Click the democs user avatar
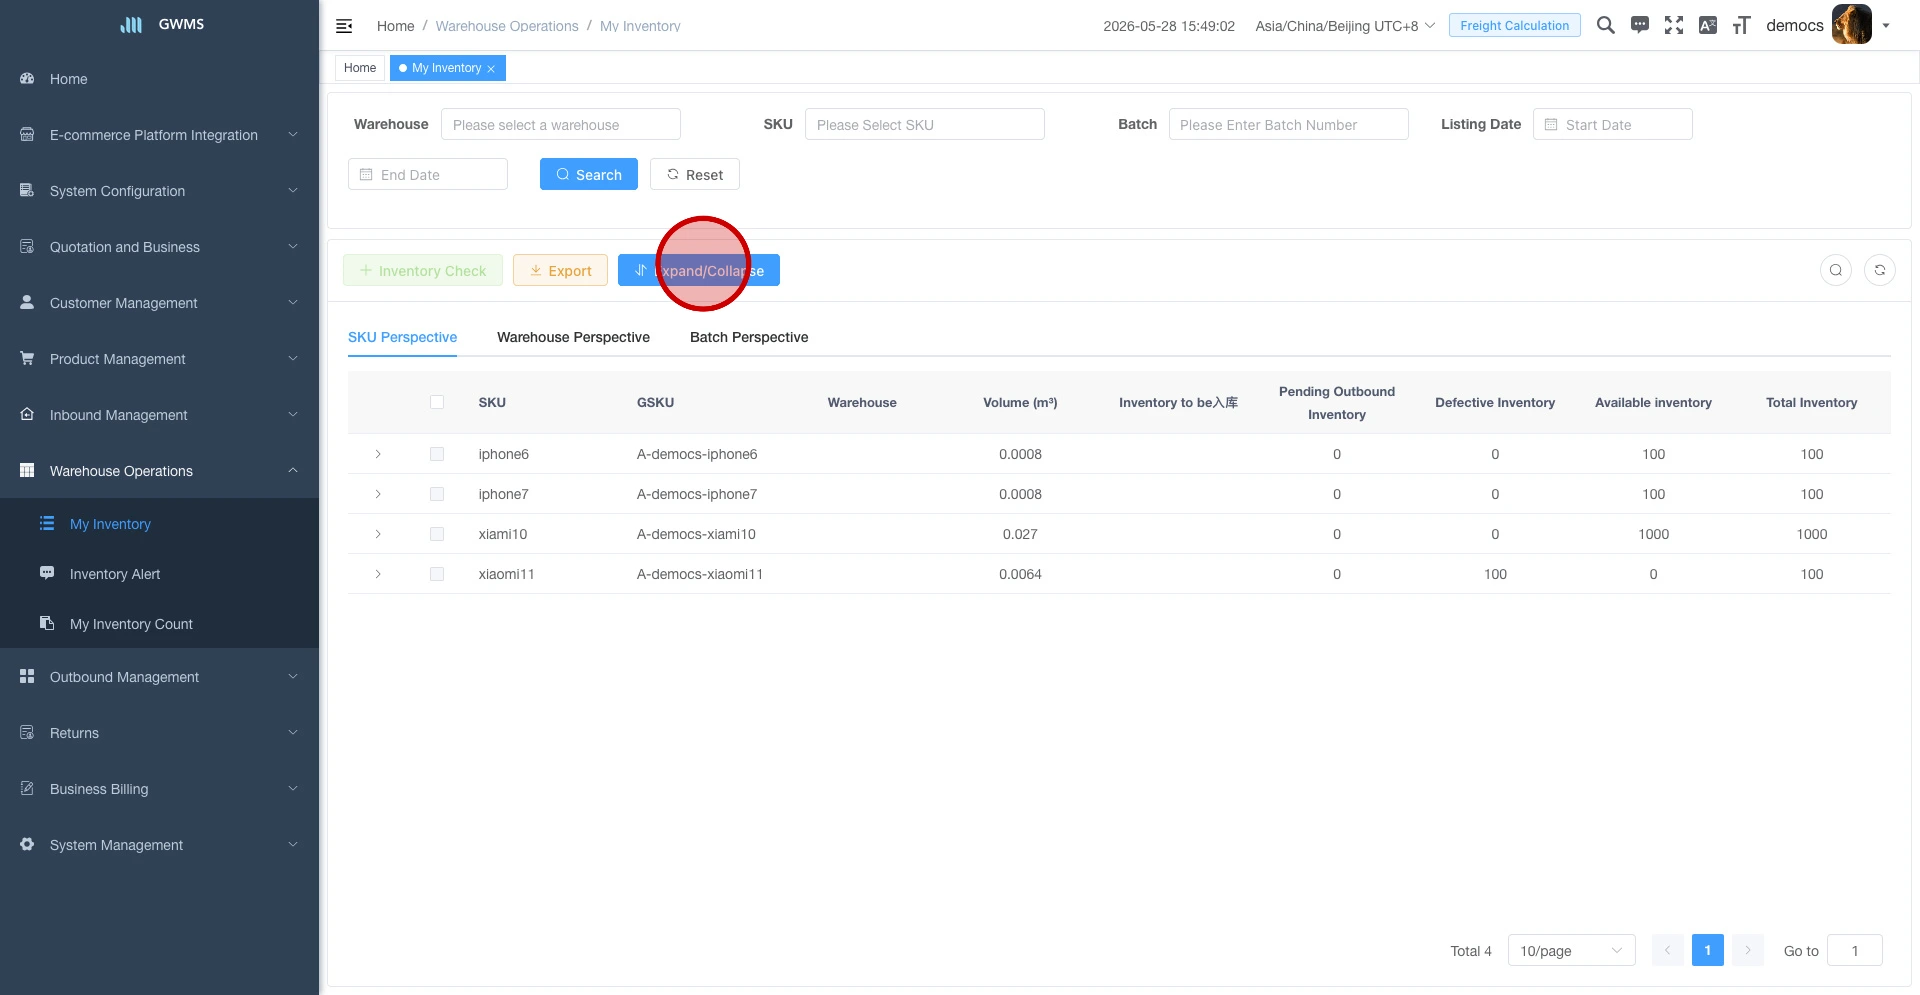1920x995 pixels. point(1852,25)
